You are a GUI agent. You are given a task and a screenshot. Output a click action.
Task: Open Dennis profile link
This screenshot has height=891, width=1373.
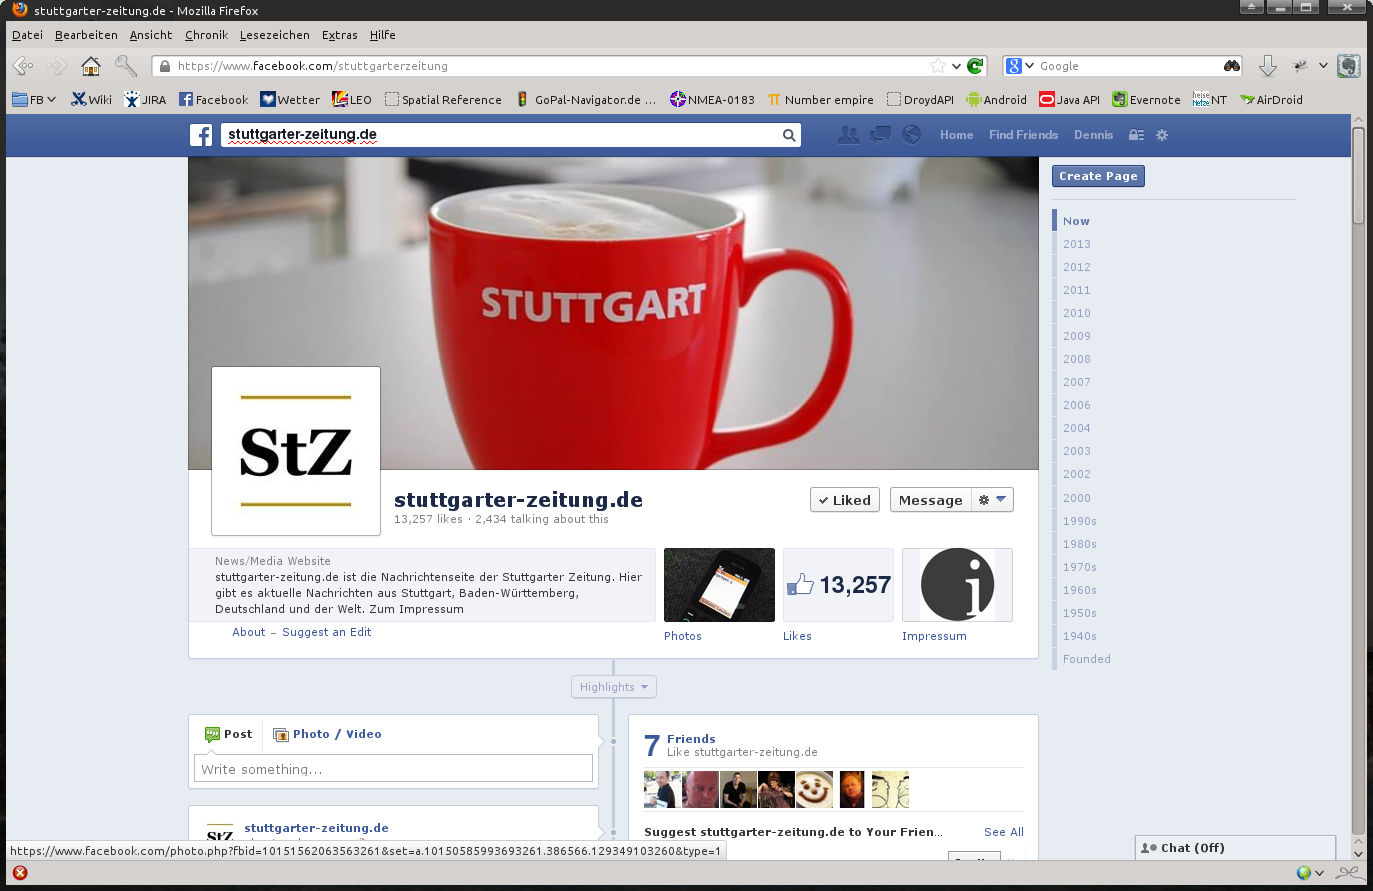point(1093,135)
